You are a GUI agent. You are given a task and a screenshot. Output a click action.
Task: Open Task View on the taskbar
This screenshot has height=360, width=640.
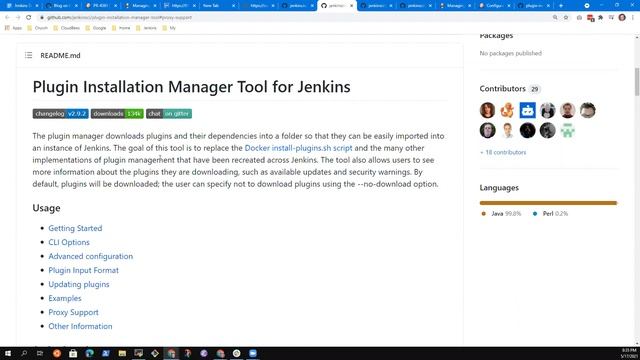pyautogui.click(x=40, y=353)
